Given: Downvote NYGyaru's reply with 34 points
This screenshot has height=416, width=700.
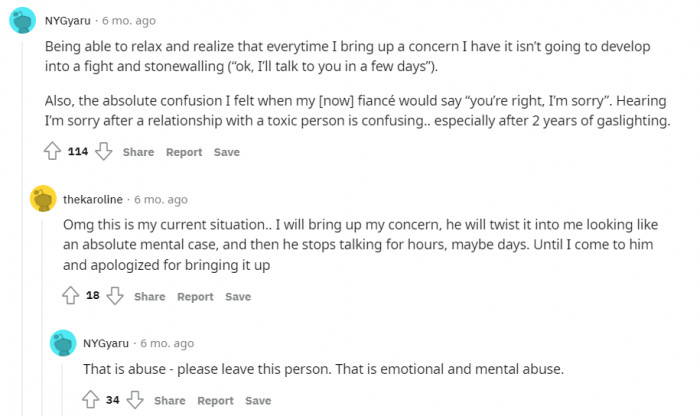Looking at the screenshot, I should coord(135,400).
